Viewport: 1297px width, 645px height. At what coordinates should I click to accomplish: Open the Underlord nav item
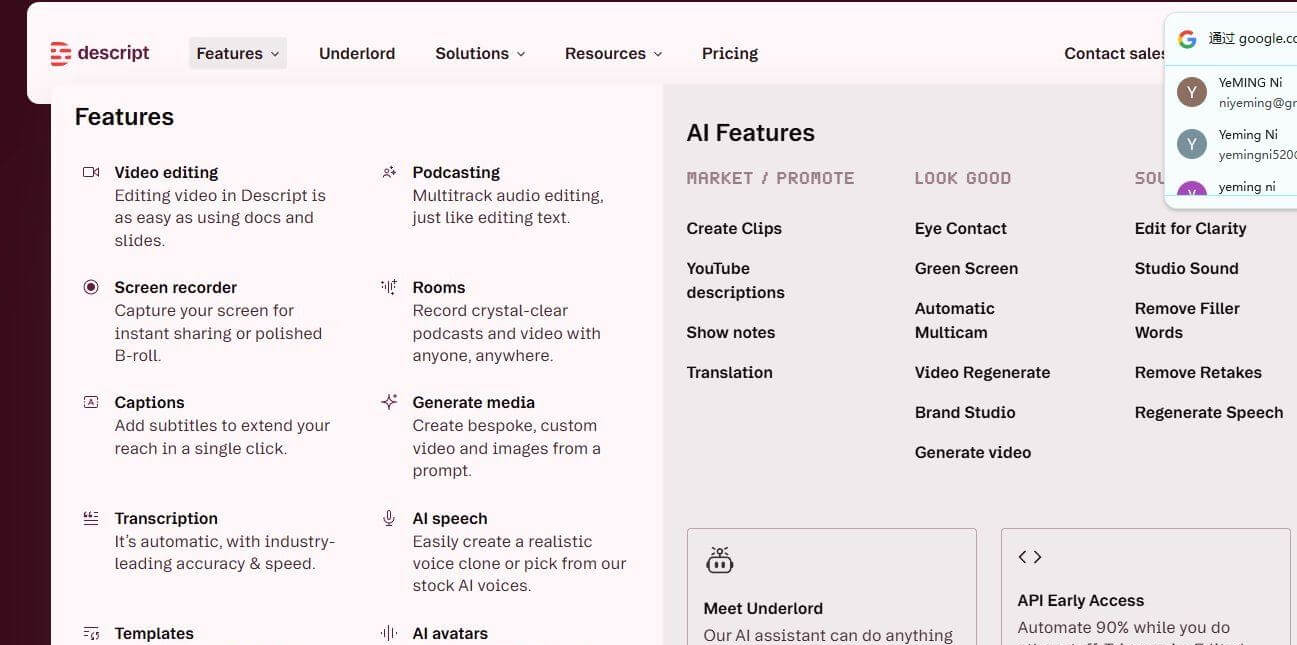pos(357,53)
